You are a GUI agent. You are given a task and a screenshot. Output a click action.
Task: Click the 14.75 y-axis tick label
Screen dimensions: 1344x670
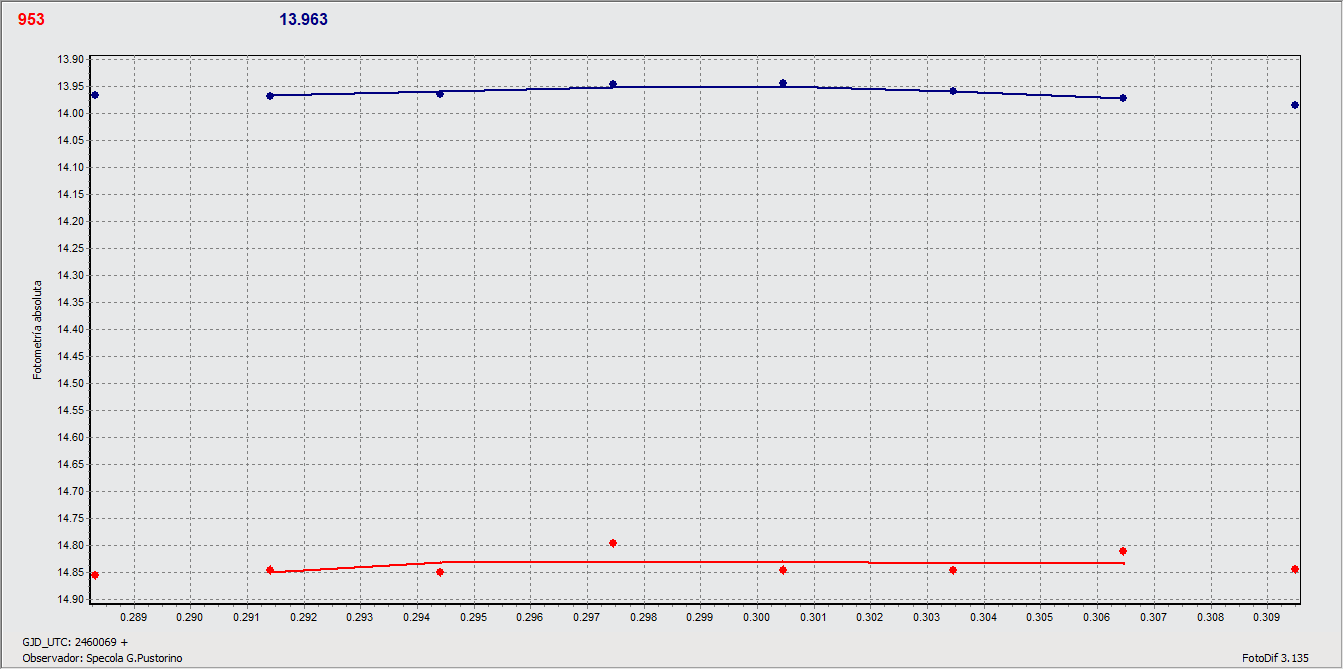72,518
